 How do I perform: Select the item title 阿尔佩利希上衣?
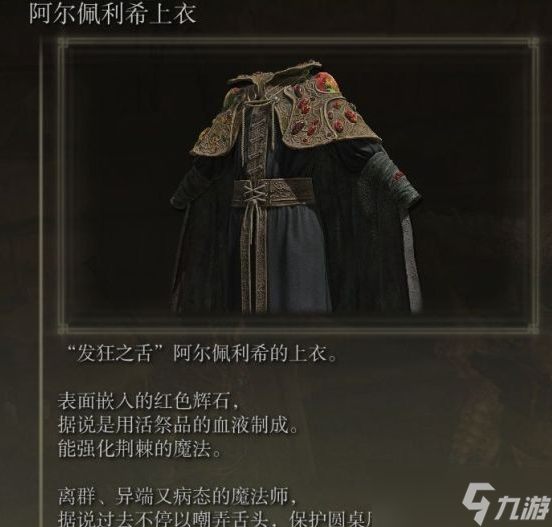112,14
